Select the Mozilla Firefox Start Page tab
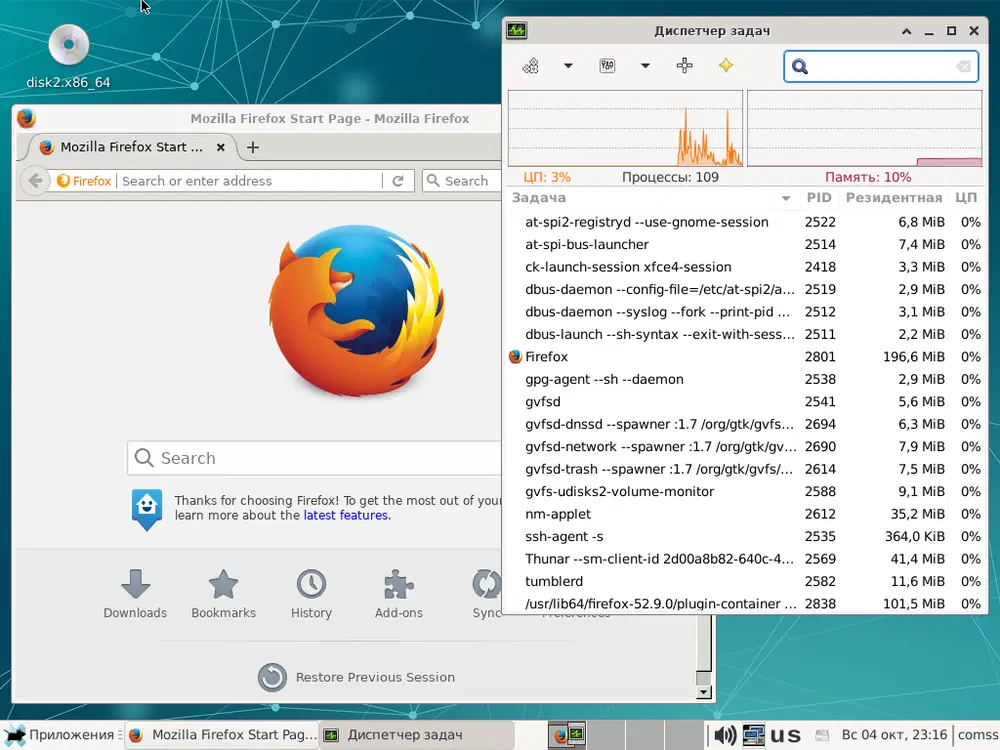The width and height of the screenshot is (1000, 750). 131,147
